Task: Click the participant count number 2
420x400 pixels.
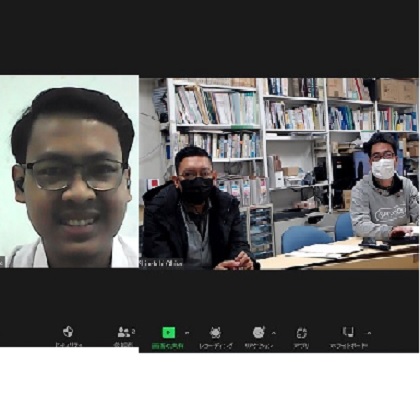Action: click(x=133, y=331)
